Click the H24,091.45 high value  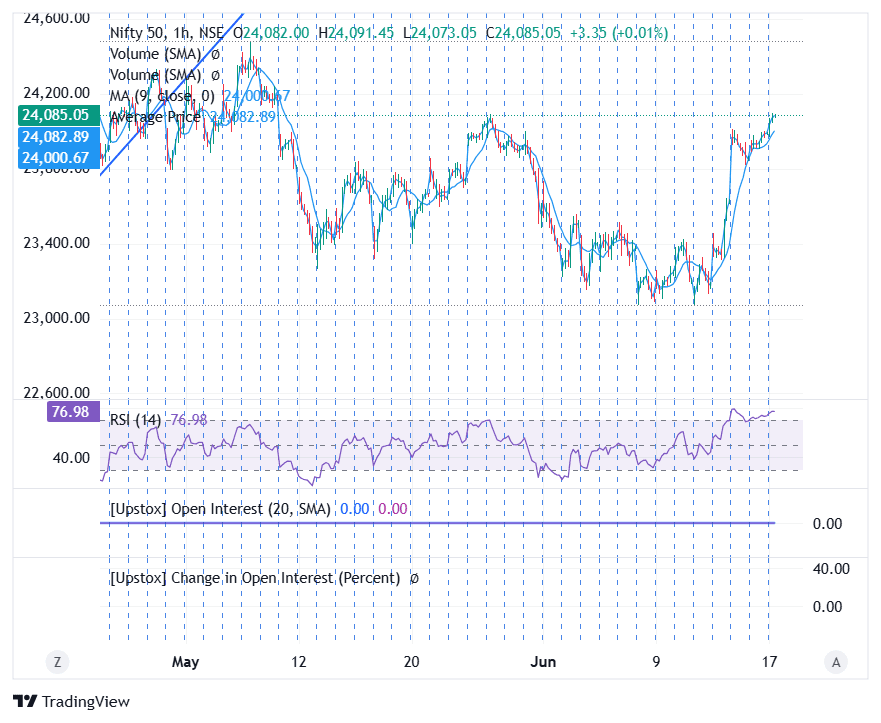click(x=356, y=33)
